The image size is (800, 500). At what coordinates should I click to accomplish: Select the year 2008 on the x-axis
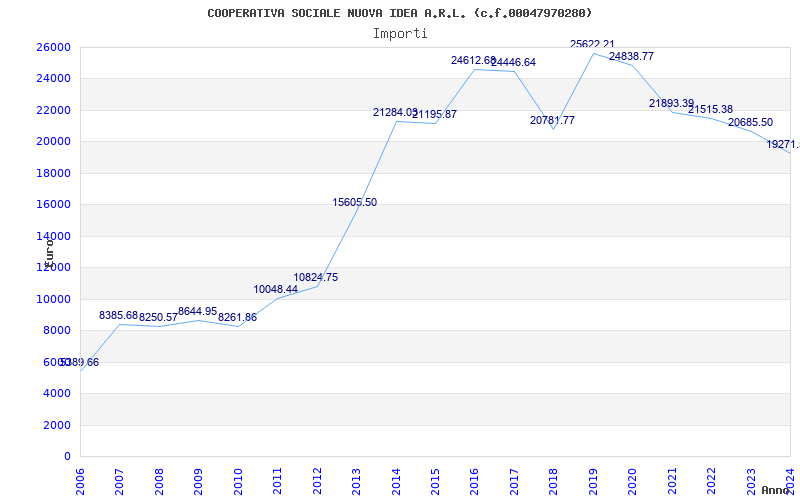pyautogui.click(x=159, y=481)
